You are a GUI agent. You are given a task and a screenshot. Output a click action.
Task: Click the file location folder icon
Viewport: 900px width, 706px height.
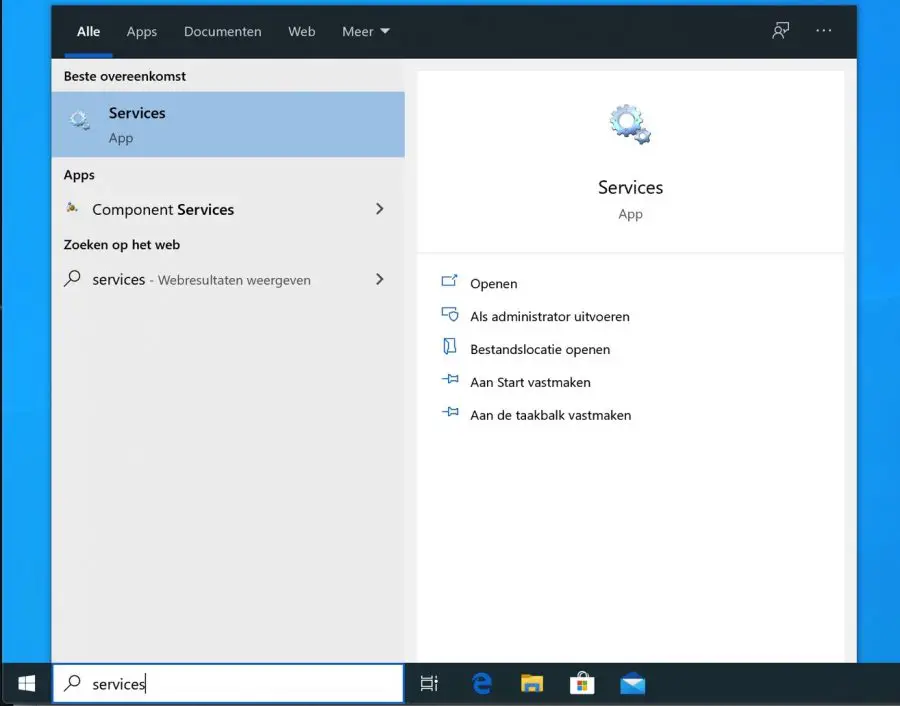tap(449, 346)
